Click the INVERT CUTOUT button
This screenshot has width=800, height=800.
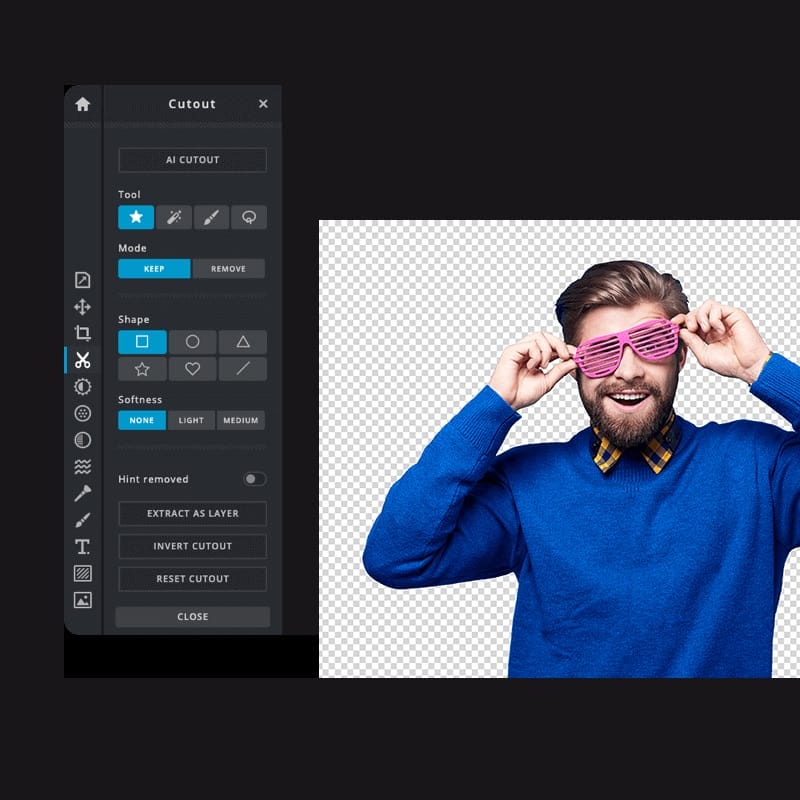(192, 546)
